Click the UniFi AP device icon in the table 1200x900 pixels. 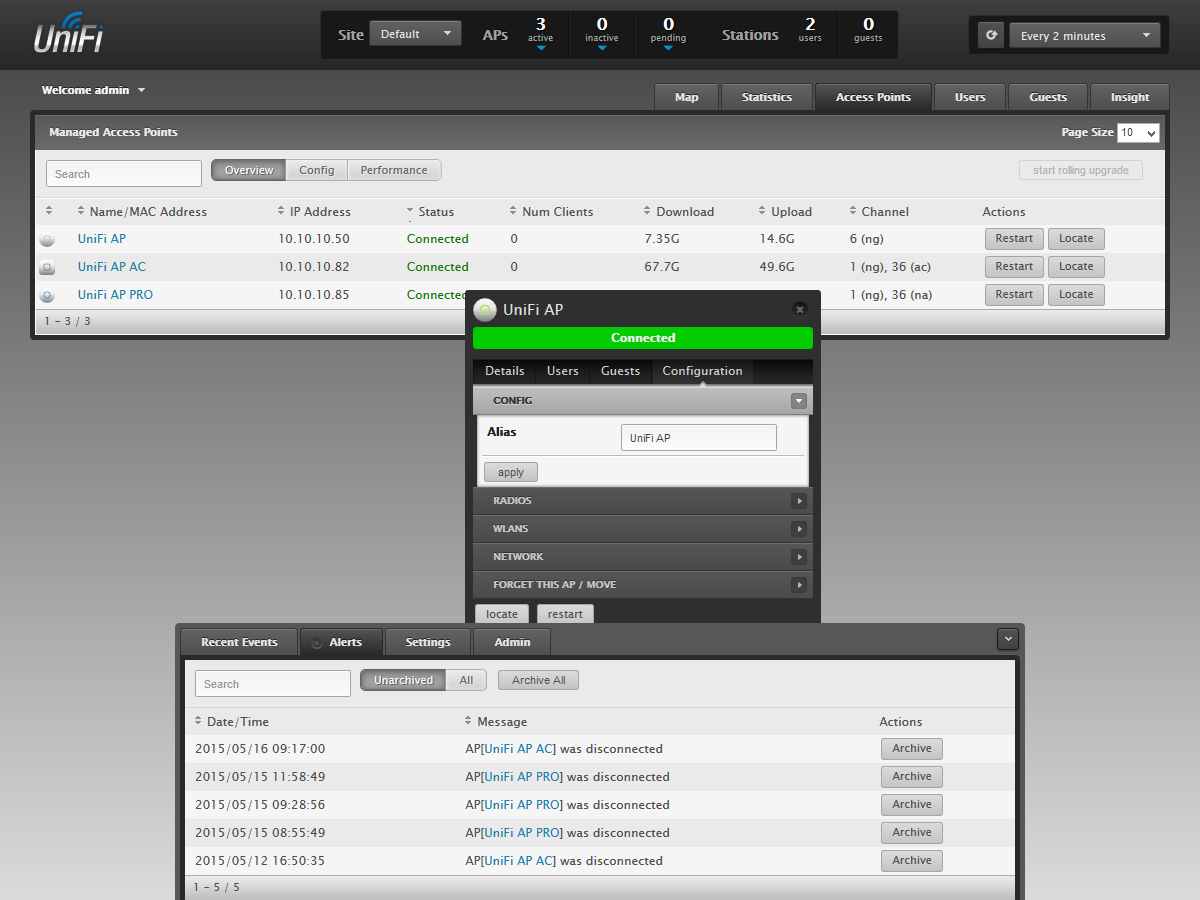click(47, 240)
